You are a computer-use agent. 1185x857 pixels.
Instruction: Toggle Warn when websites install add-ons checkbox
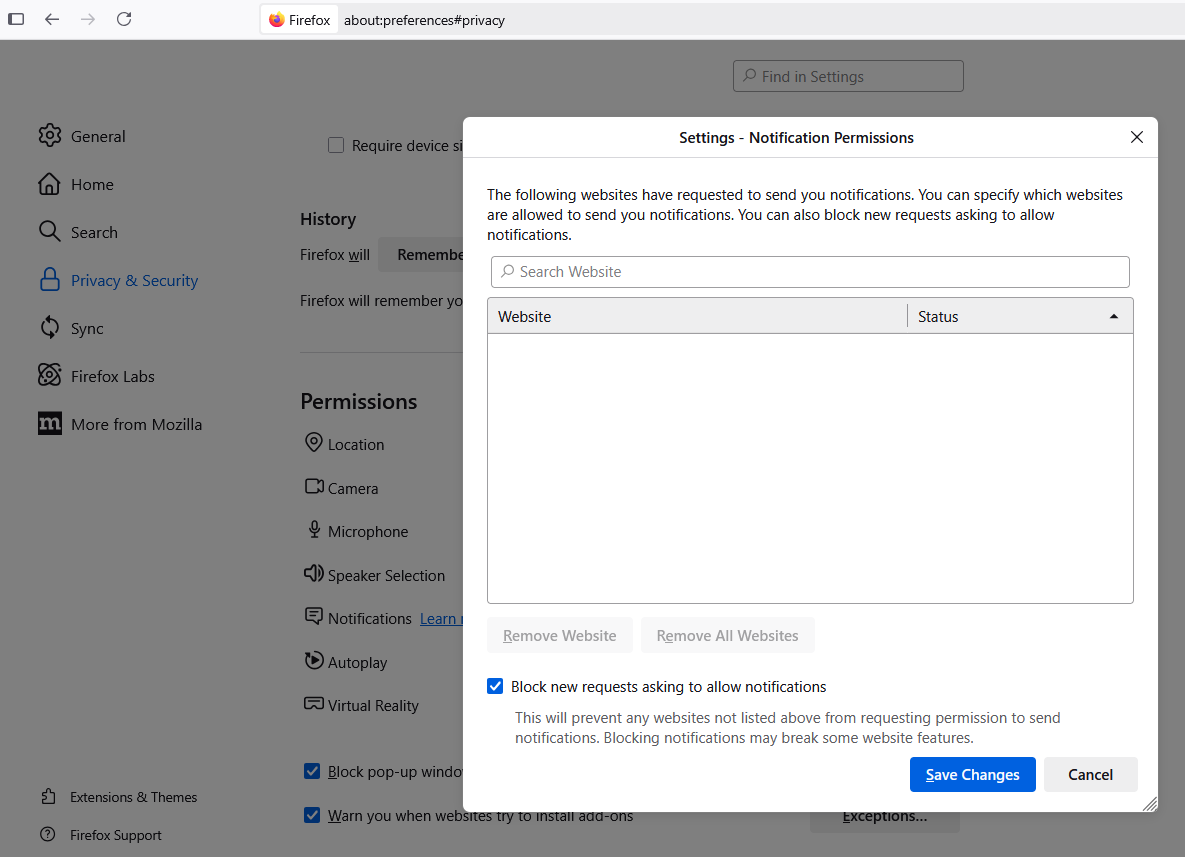pos(312,815)
